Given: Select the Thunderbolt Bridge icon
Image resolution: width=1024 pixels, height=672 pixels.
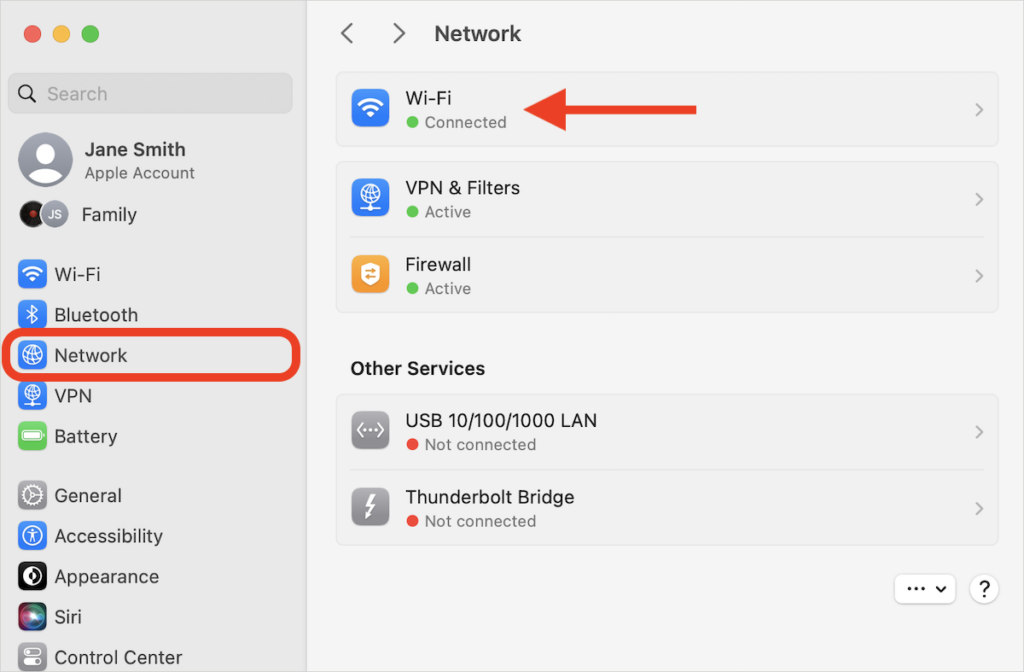Looking at the screenshot, I should point(370,507).
